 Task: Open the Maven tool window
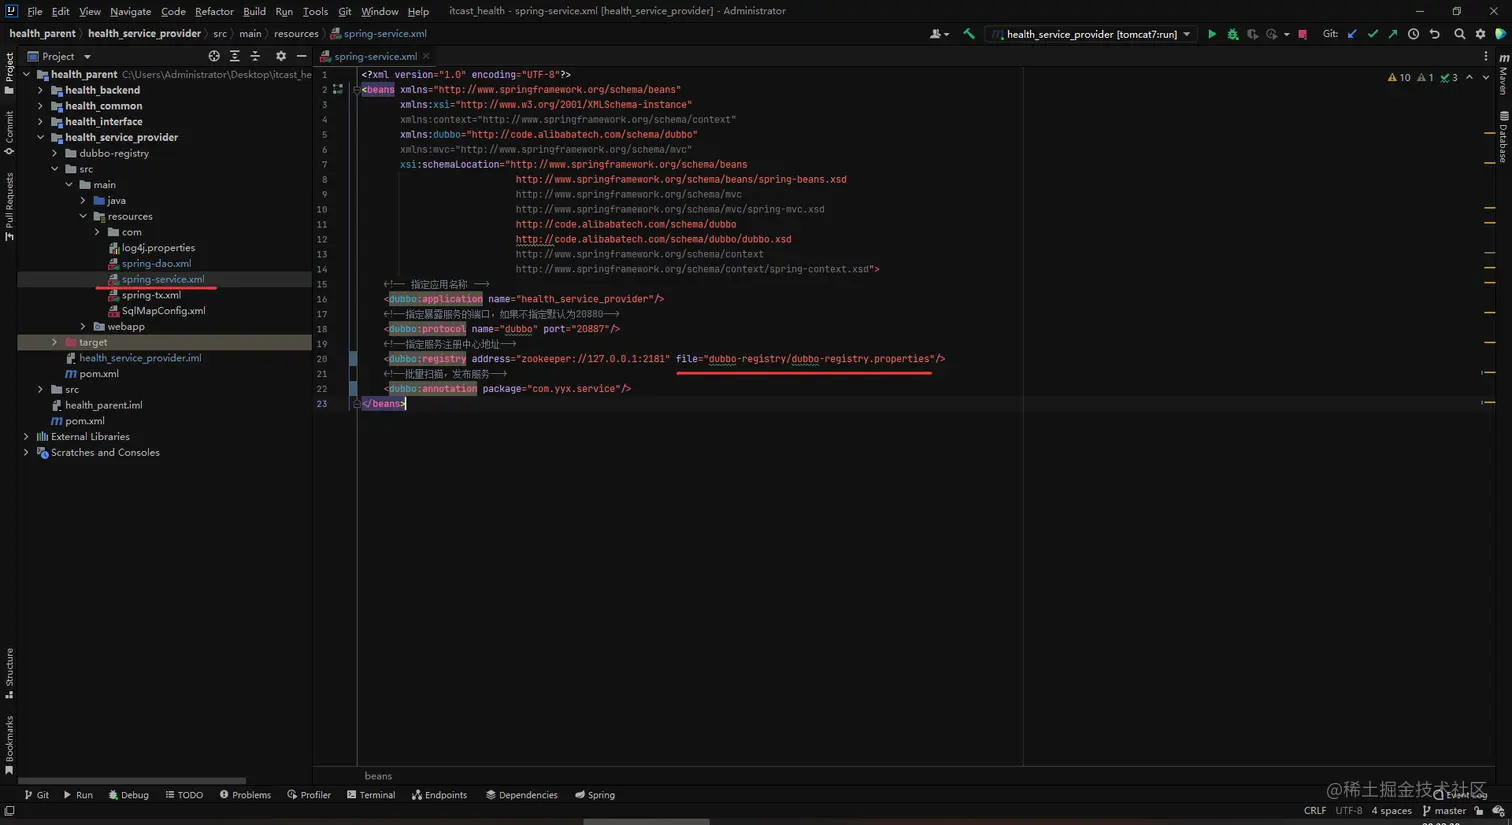click(x=1504, y=75)
